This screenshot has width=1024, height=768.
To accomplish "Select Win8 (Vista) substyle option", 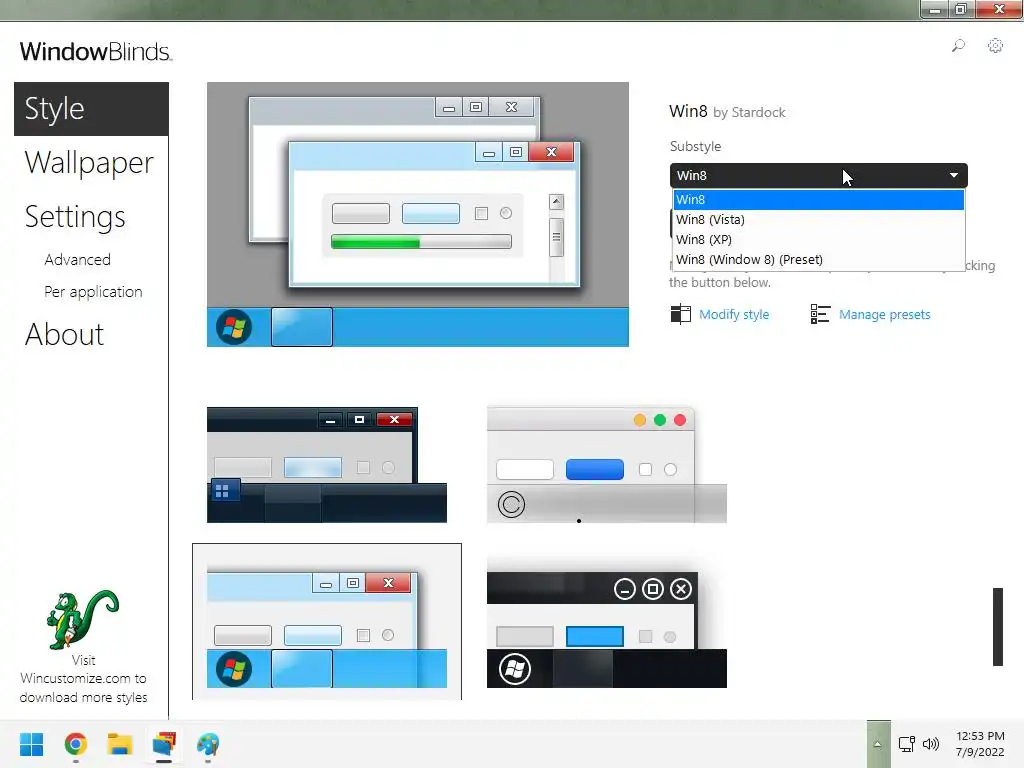I will tap(818, 219).
